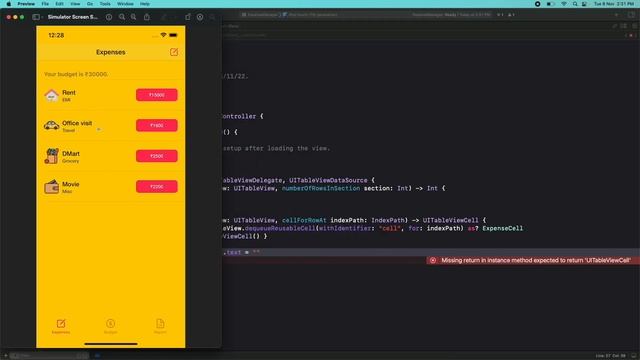Click the red amount button for DMart
The image size is (640, 360).
point(157,156)
